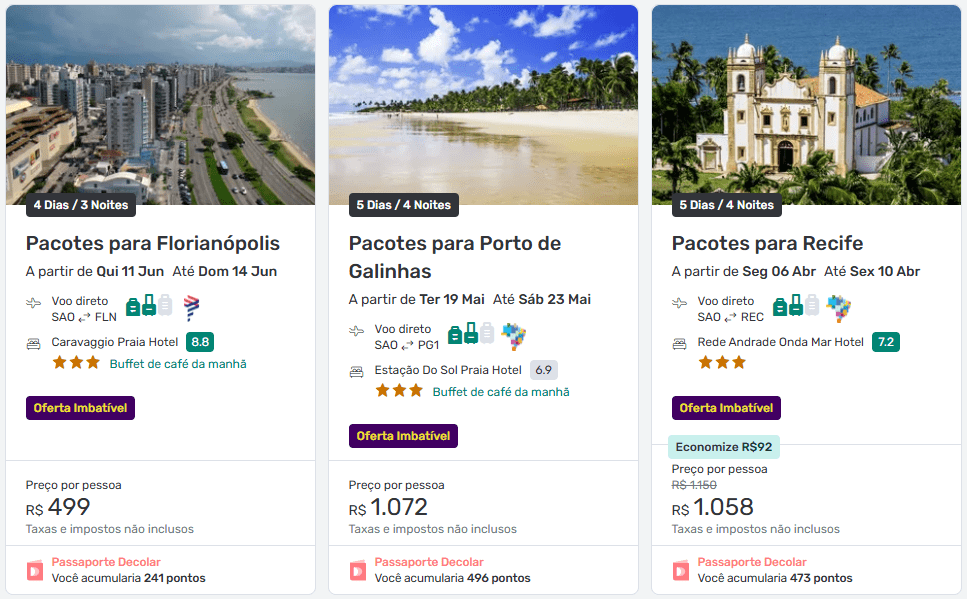
Task: Open the Florianópolis city photo
Action: (x=160, y=100)
